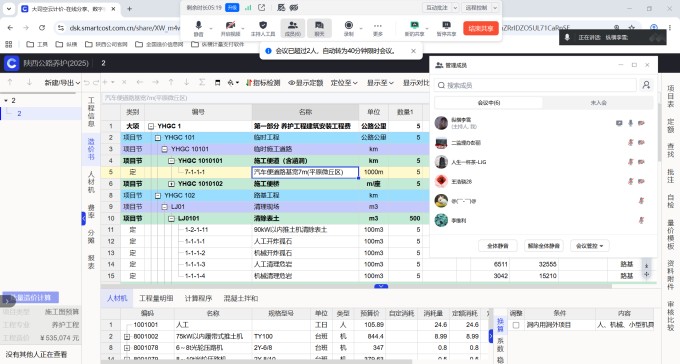Click the 全体静音 button
The height and width of the screenshot is (364, 680).
[x=497, y=246]
